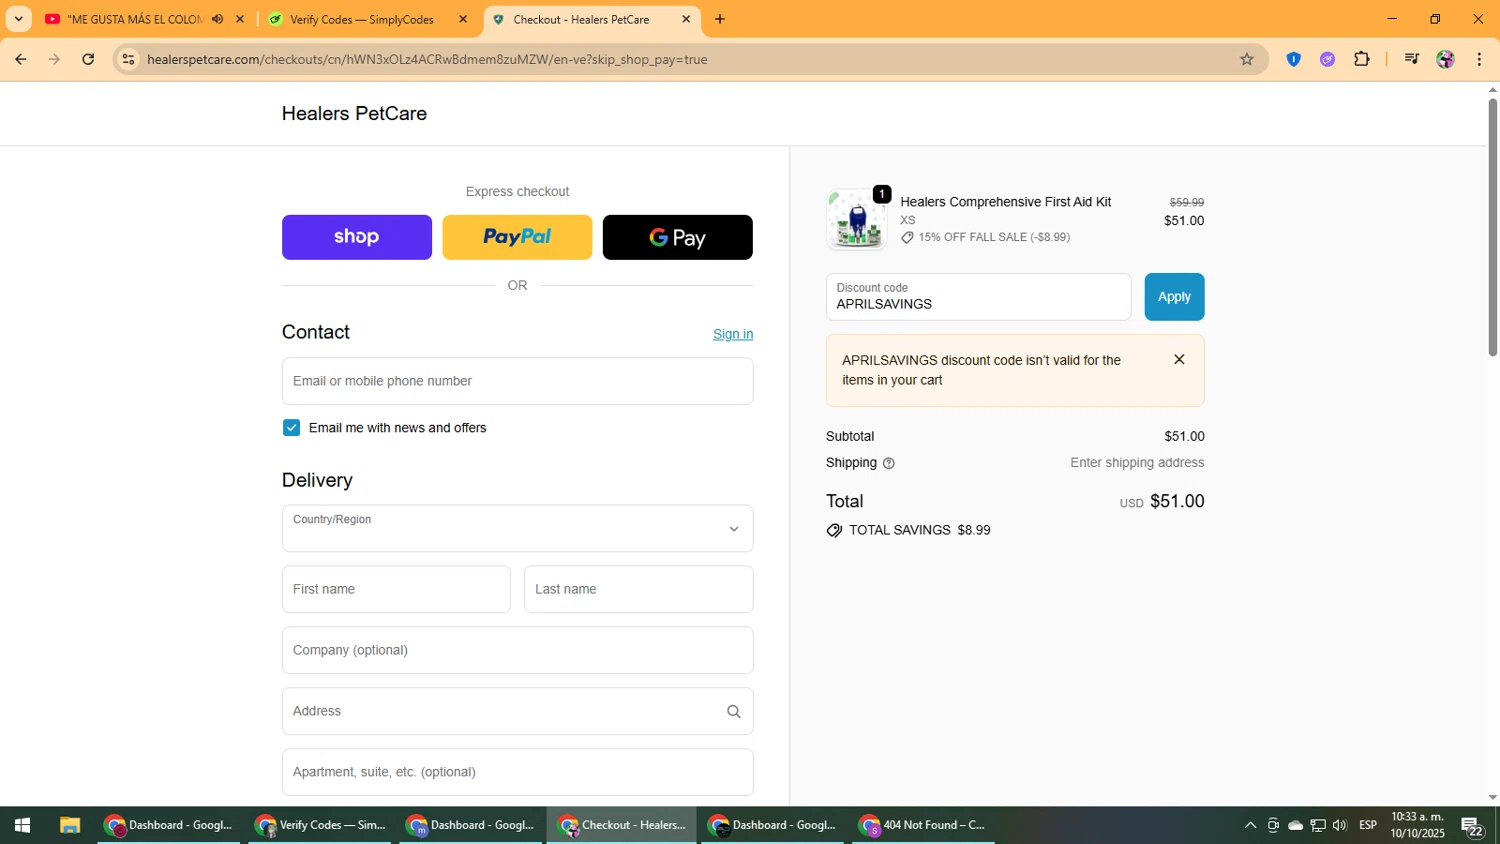Switch to the YouTube ME GUSTA MÁS tab

pyautogui.click(x=135, y=19)
